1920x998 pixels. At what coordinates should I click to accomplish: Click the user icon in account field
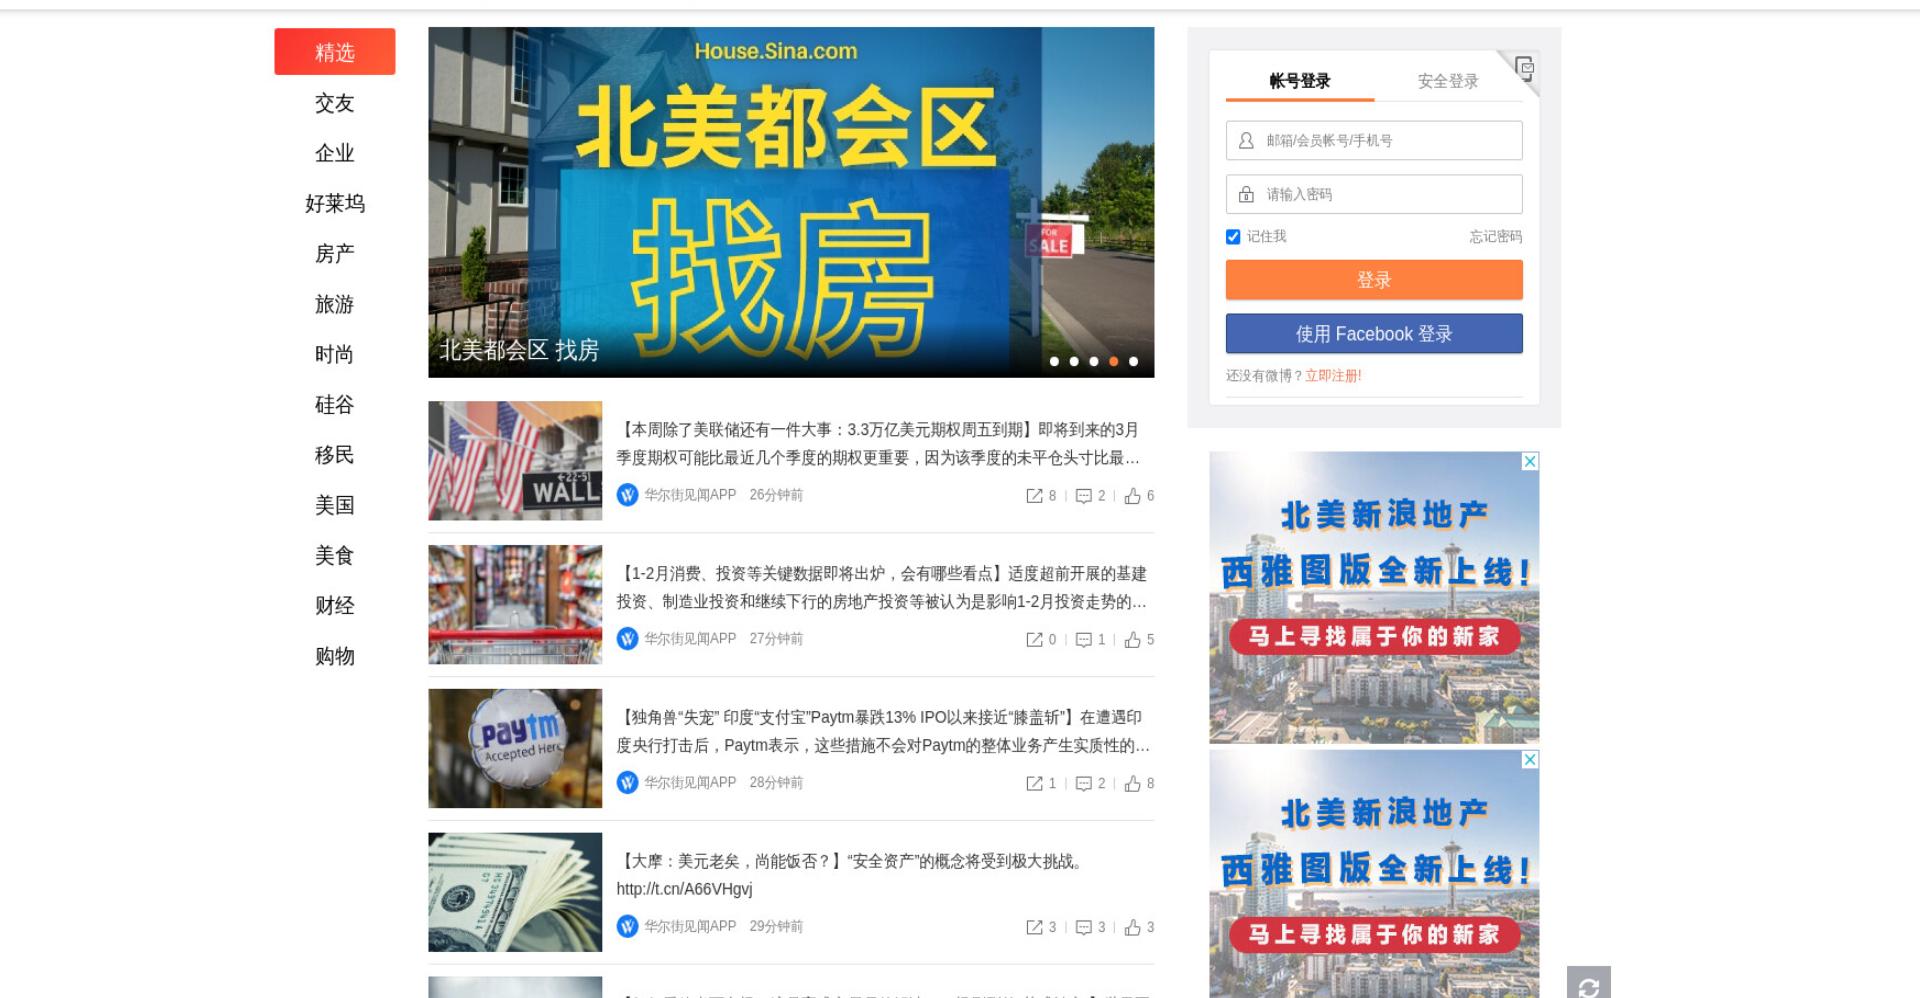coord(1246,141)
